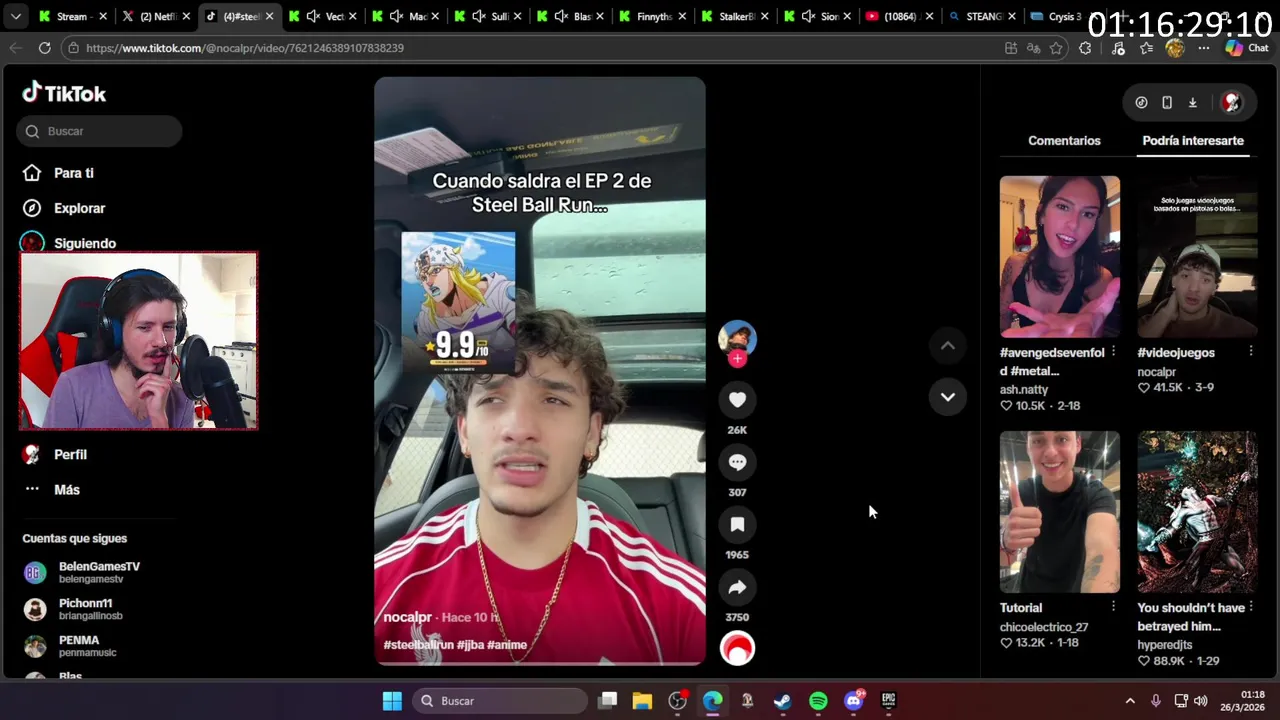This screenshot has height=720, width=1280.
Task: Click the TikTok logo
Action: [64, 93]
